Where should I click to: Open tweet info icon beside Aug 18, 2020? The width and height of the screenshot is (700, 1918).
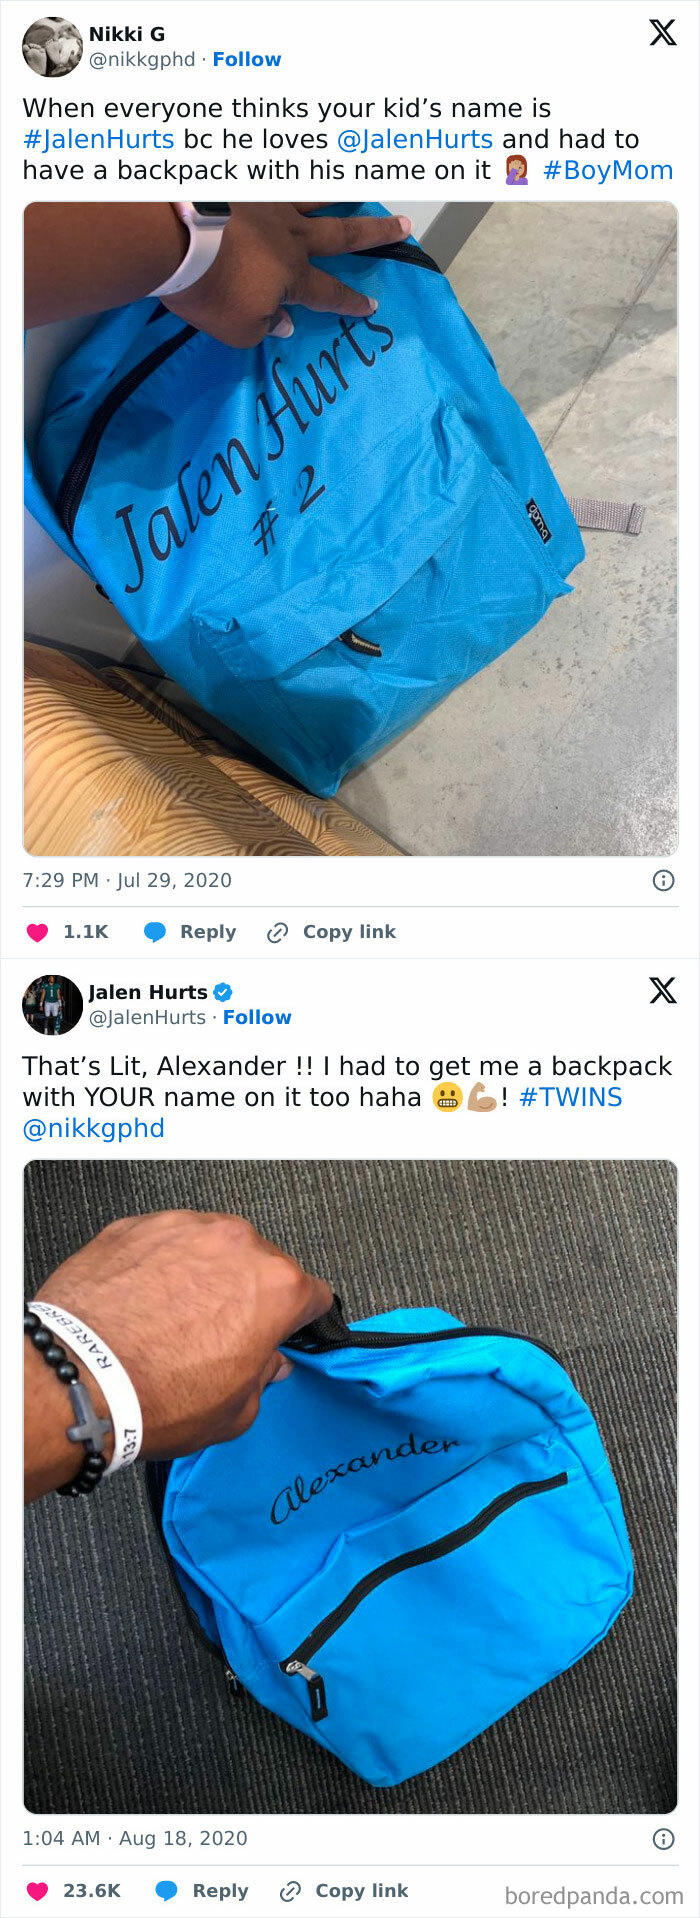[x=663, y=1838]
